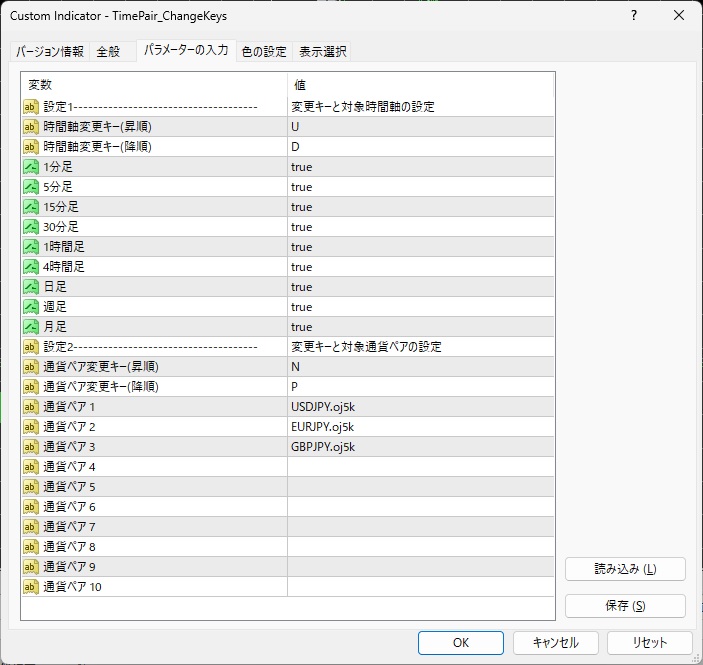703x665 pixels.
Task: Click the green bool icon for 5分足
Action: pos(31,187)
